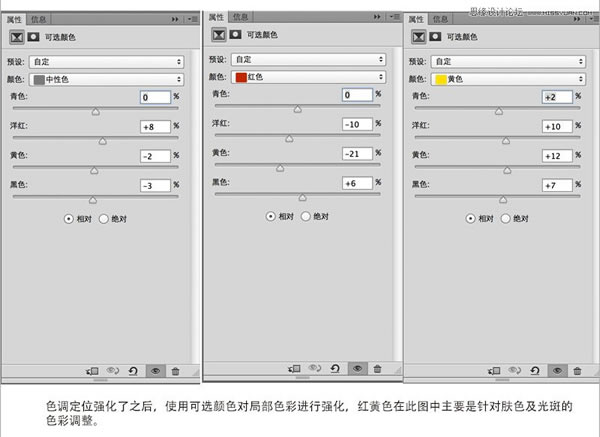Switch to 属性 tab in the Reds (红色) panel
Viewport: 600px width, 437px height.
216,17
